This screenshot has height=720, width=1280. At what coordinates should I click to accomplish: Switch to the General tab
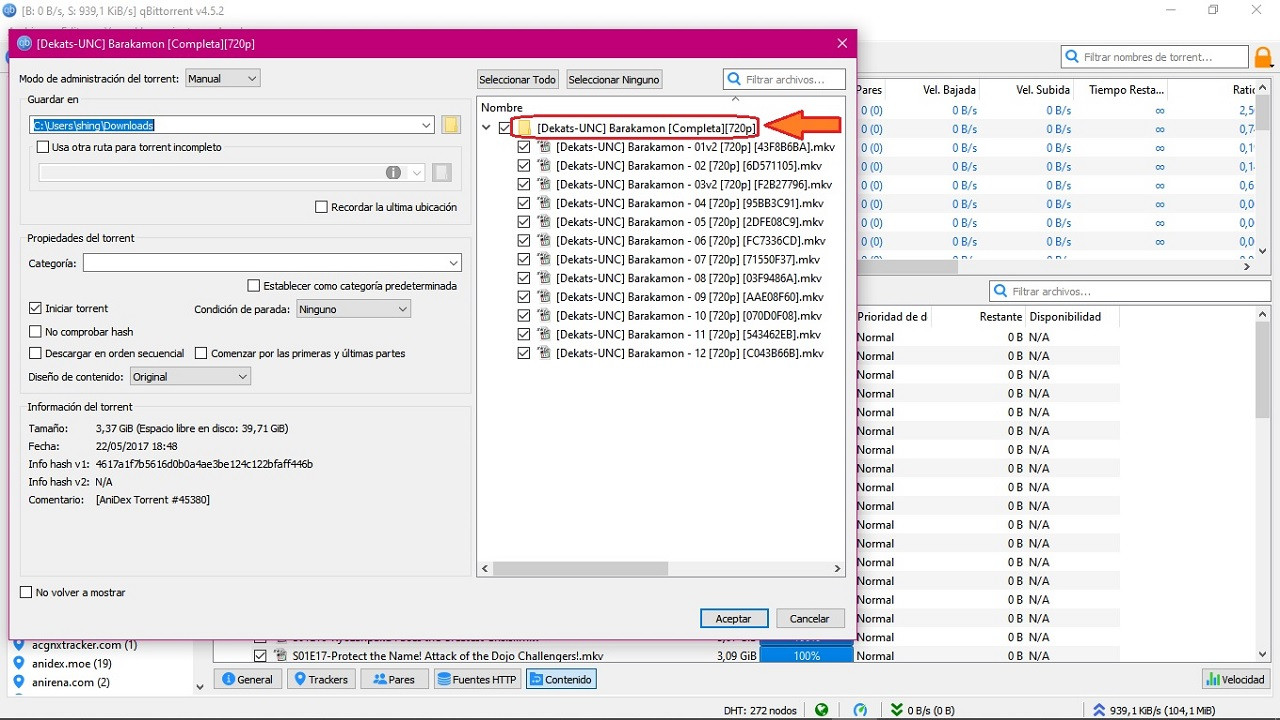246,679
